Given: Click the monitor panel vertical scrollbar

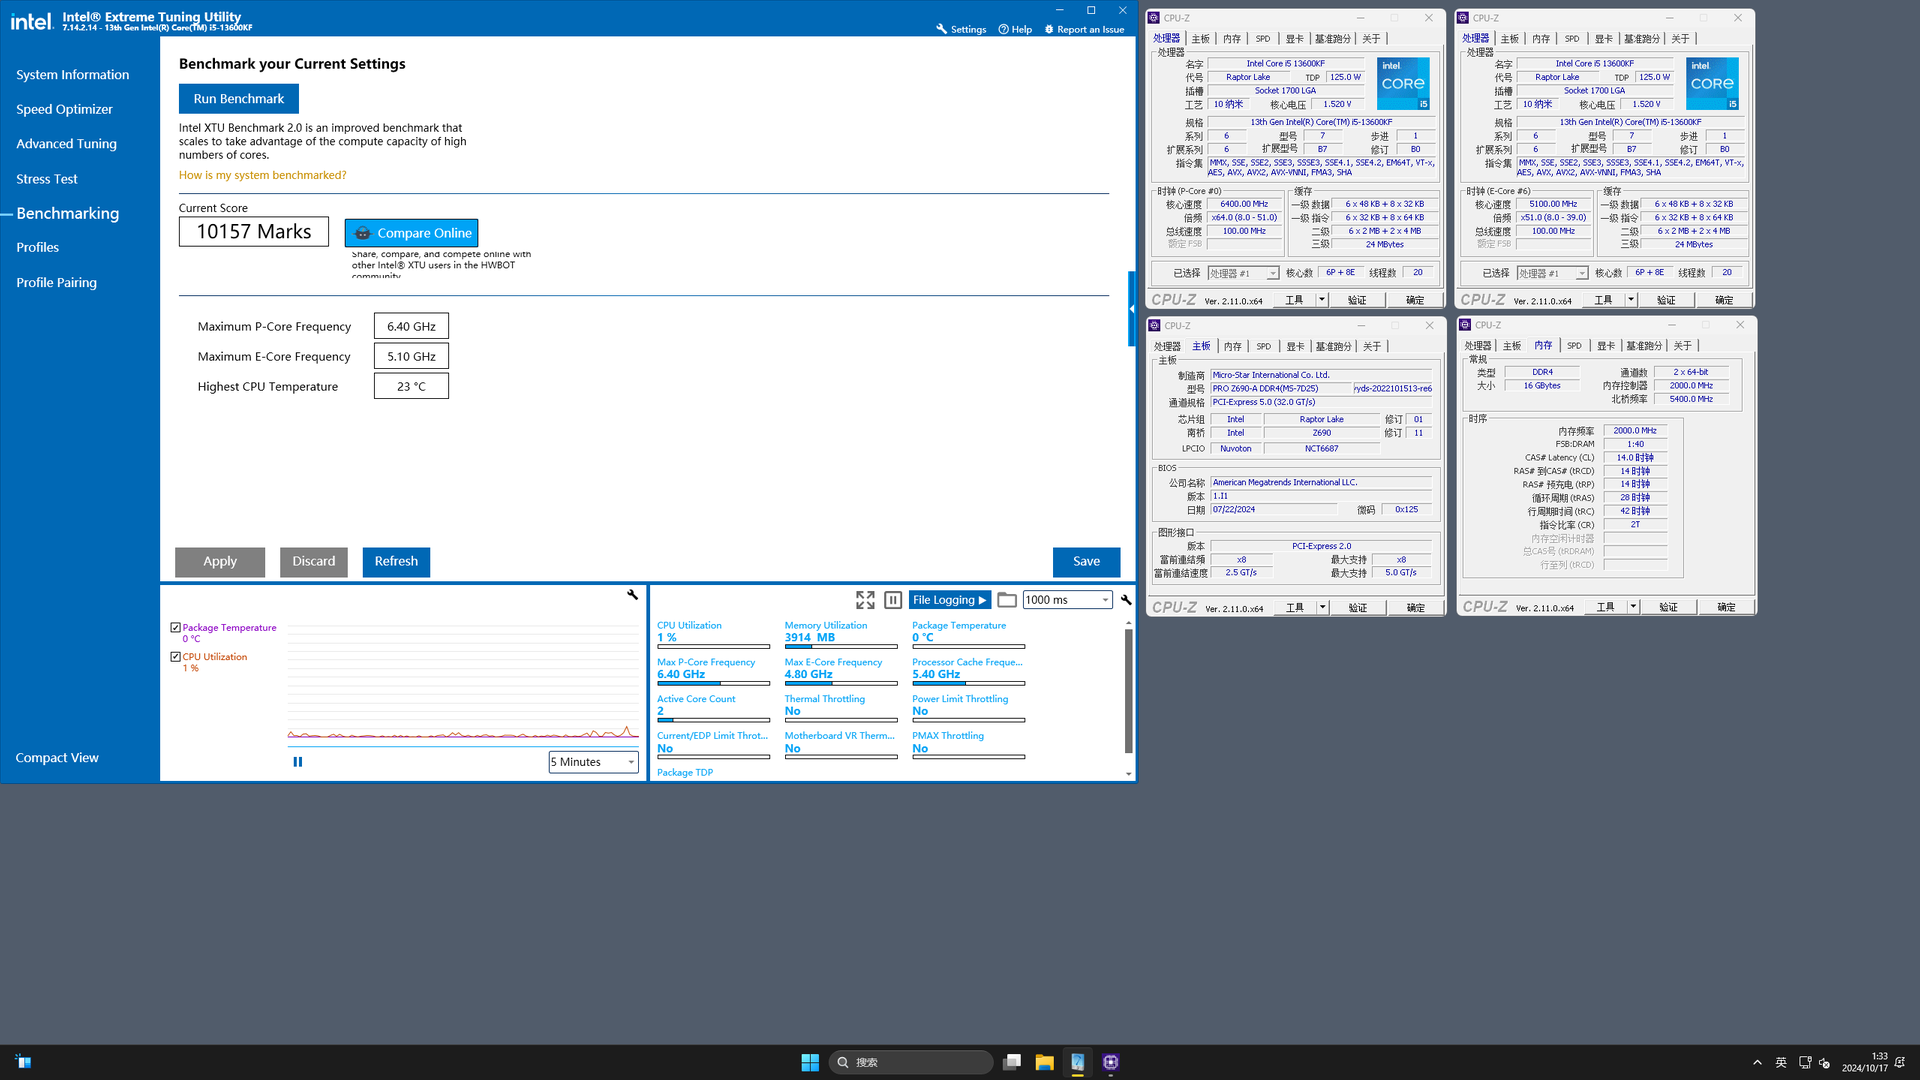Looking at the screenshot, I should 1129,690.
